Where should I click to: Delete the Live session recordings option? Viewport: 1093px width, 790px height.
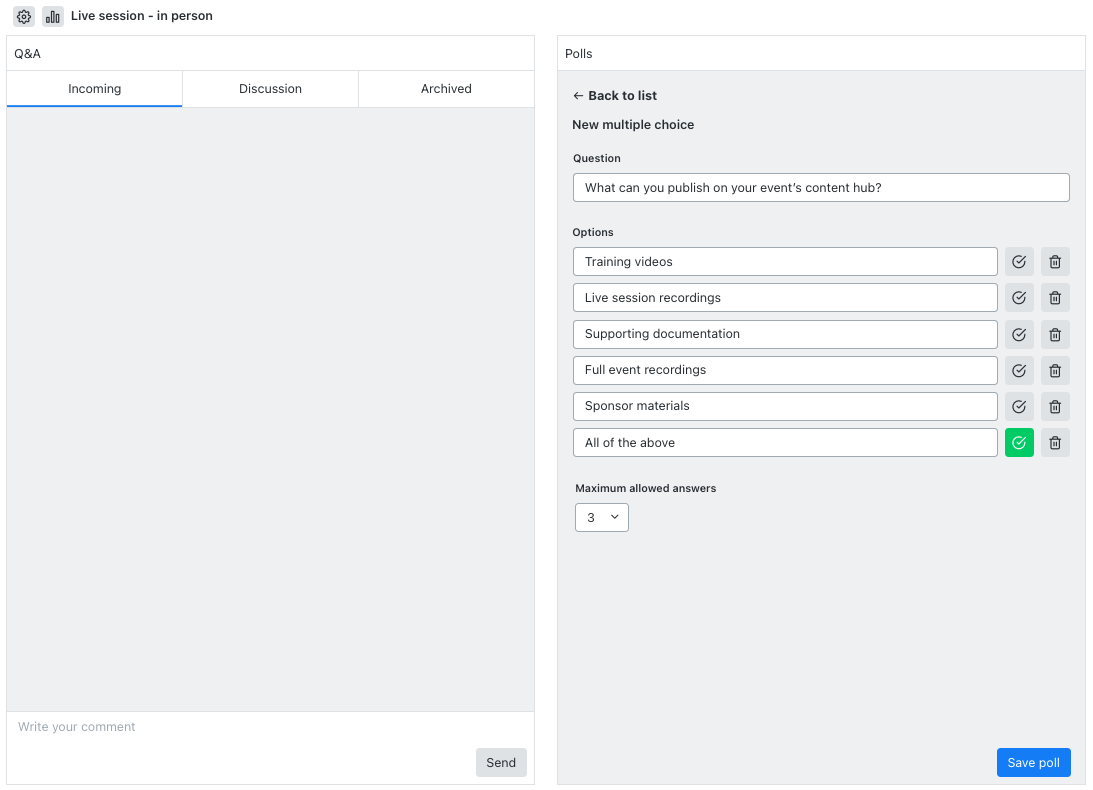click(1055, 297)
